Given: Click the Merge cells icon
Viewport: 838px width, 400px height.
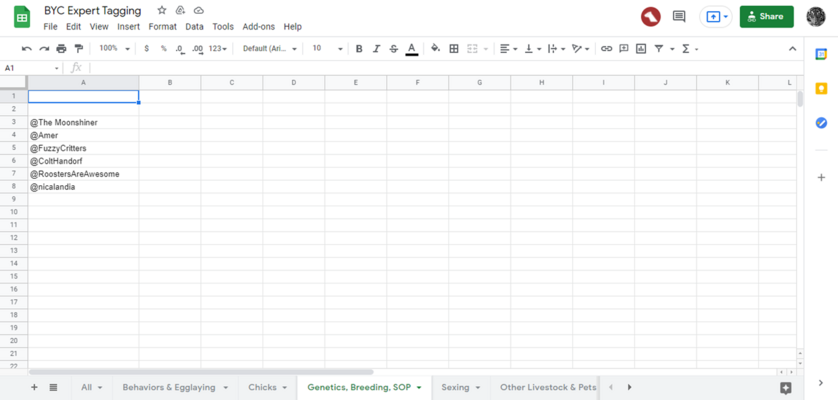Looking at the screenshot, I should (x=472, y=49).
